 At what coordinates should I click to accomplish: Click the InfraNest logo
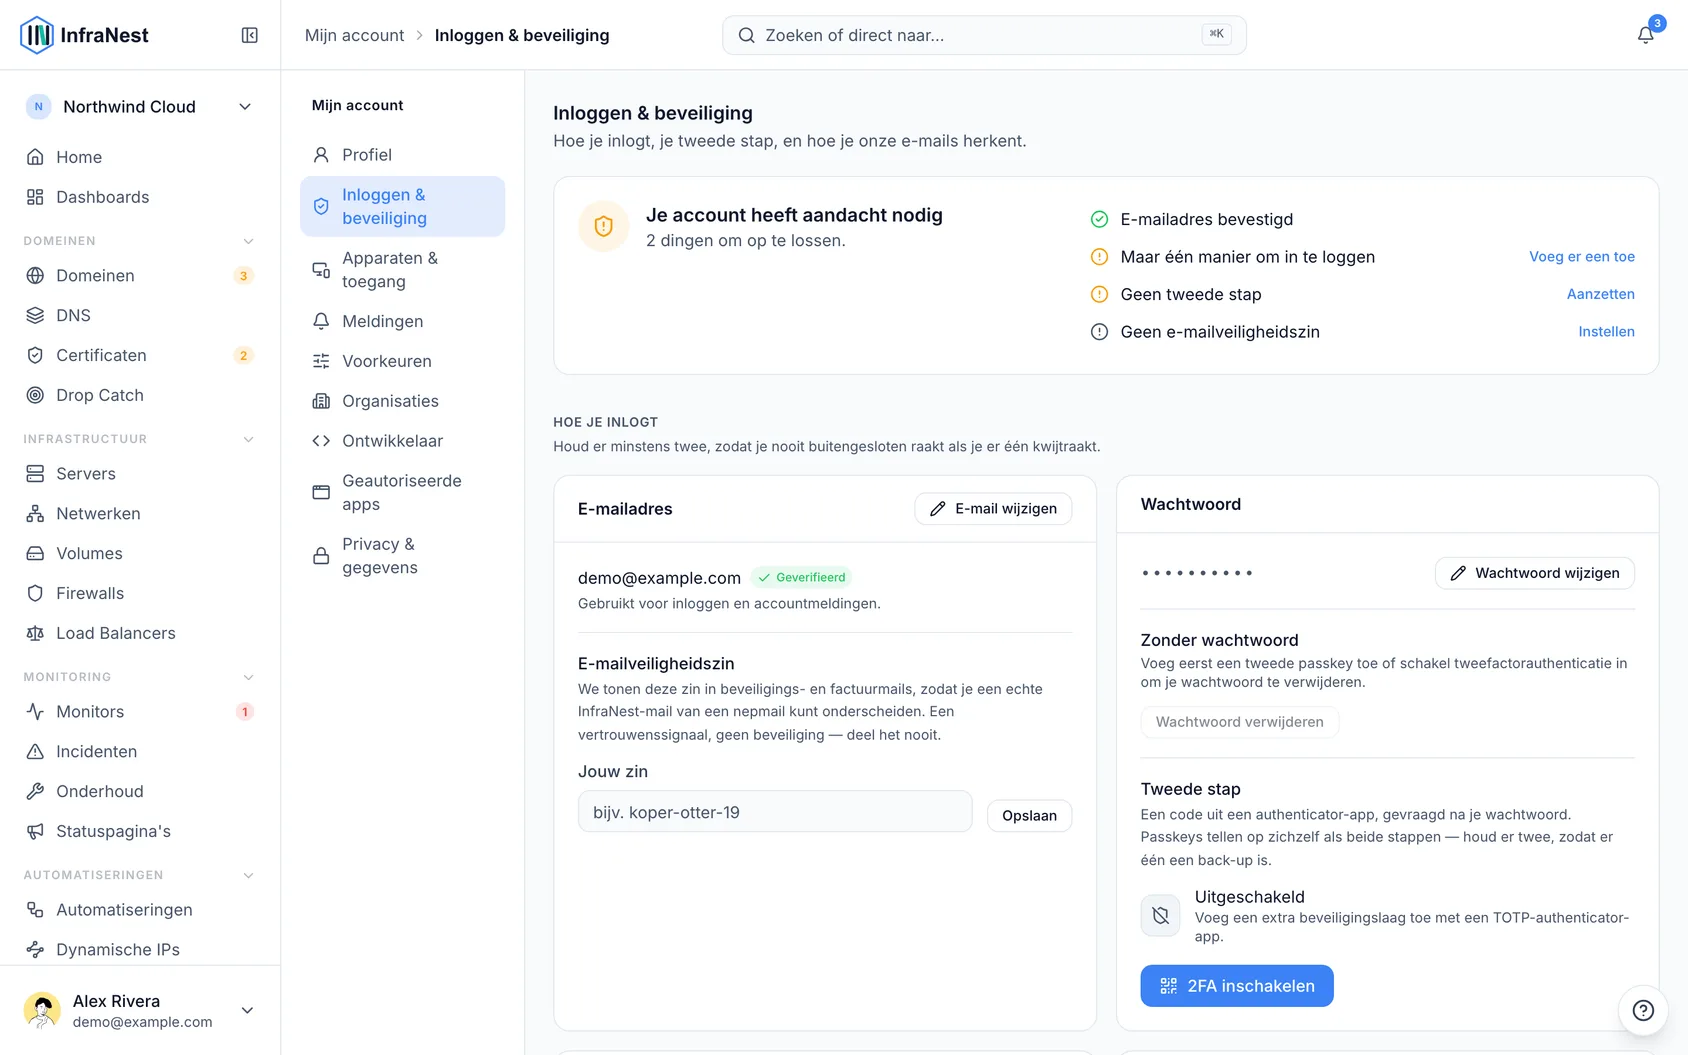[85, 35]
